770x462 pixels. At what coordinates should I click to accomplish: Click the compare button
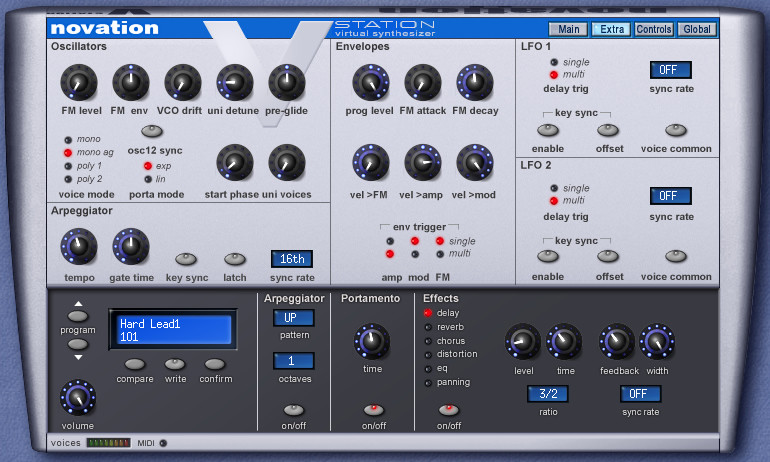tap(135, 364)
